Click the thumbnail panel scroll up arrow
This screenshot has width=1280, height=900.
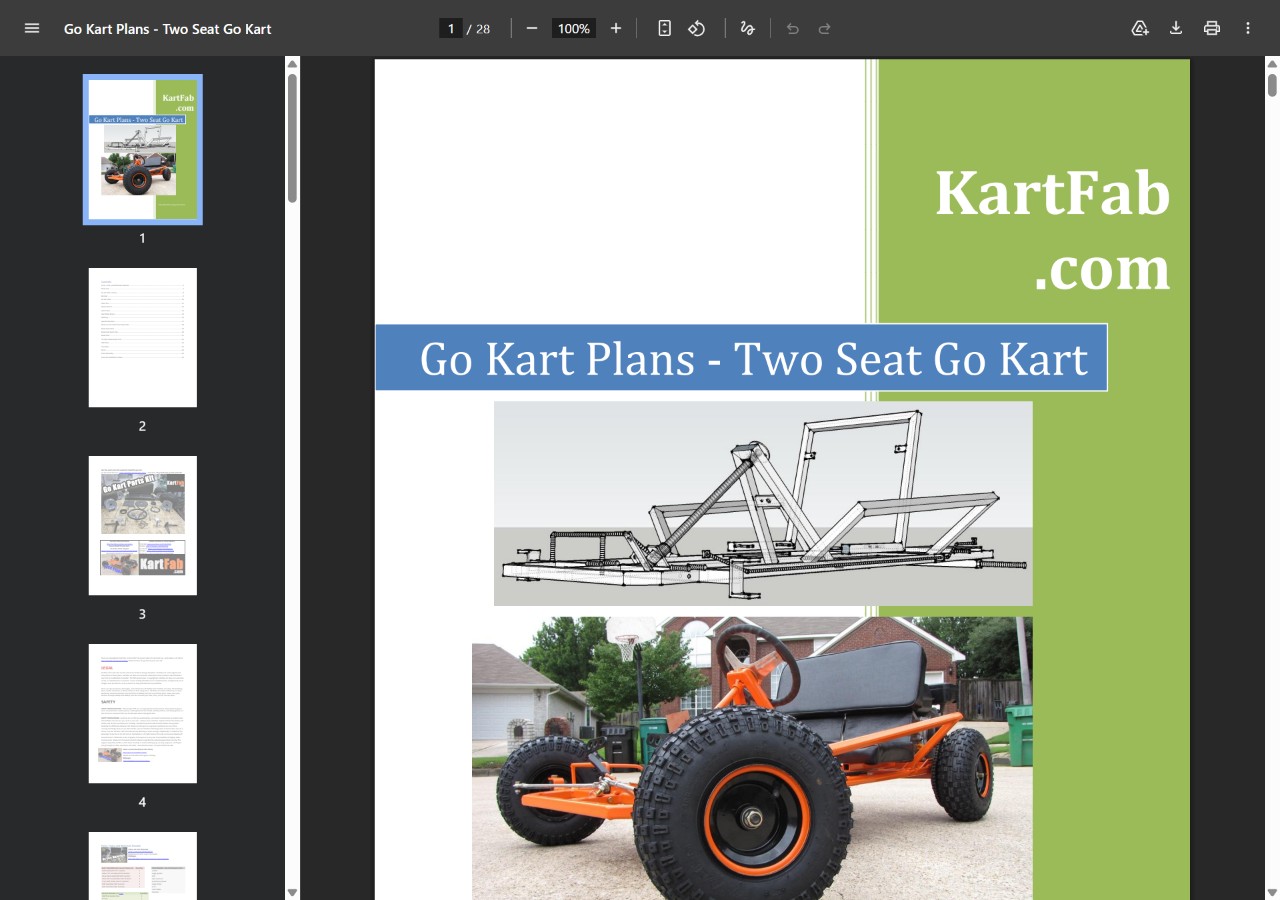pyautogui.click(x=292, y=64)
